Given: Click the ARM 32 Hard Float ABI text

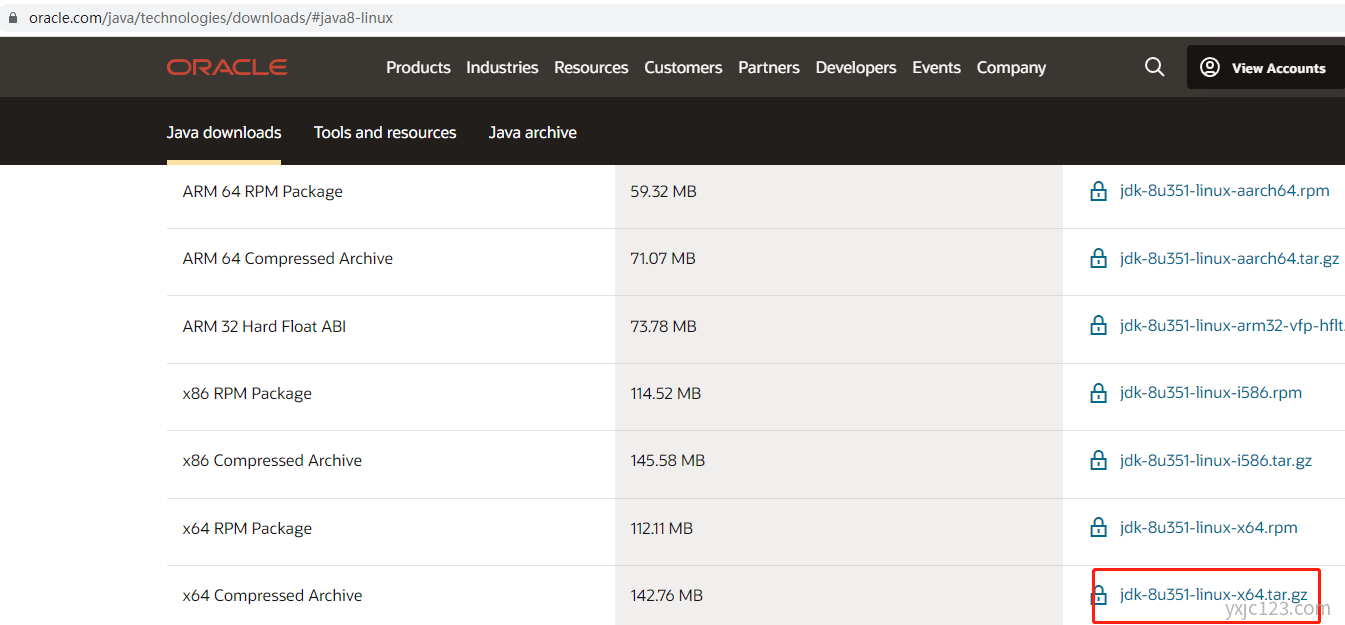Looking at the screenshot, I should 264,326.
